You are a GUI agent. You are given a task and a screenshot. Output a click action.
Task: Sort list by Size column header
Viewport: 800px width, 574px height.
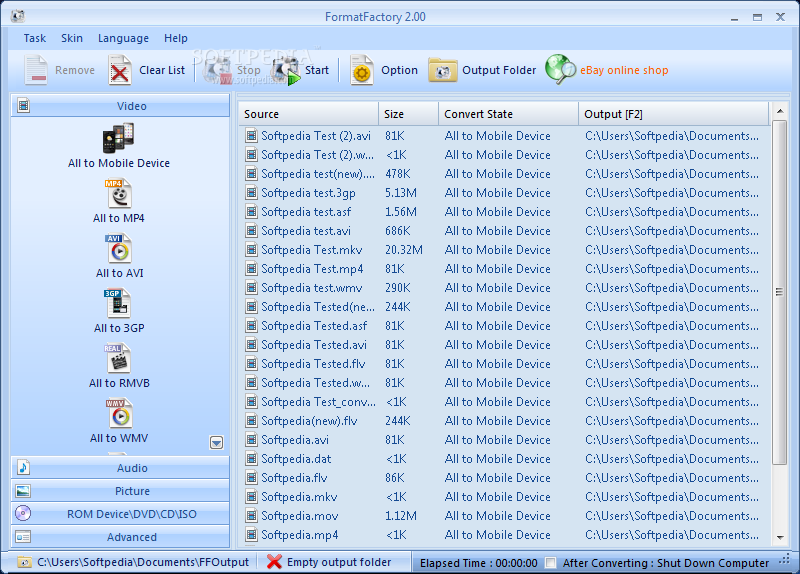[409, 114]
